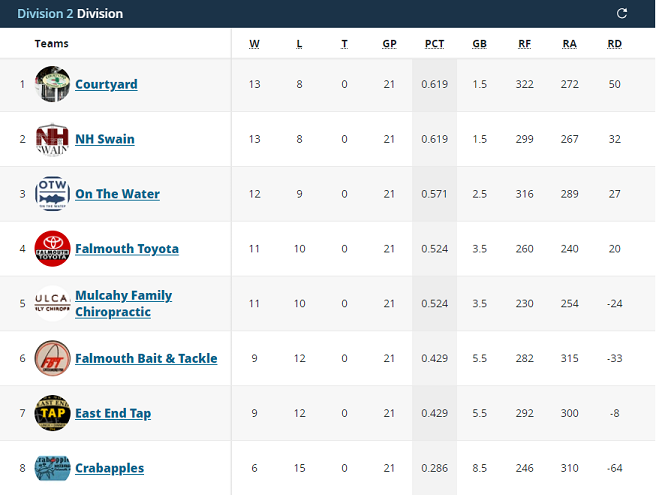Click the Falmouth Toyota logo
Screen dimensions: 656x495
click(x=52, y=249)
